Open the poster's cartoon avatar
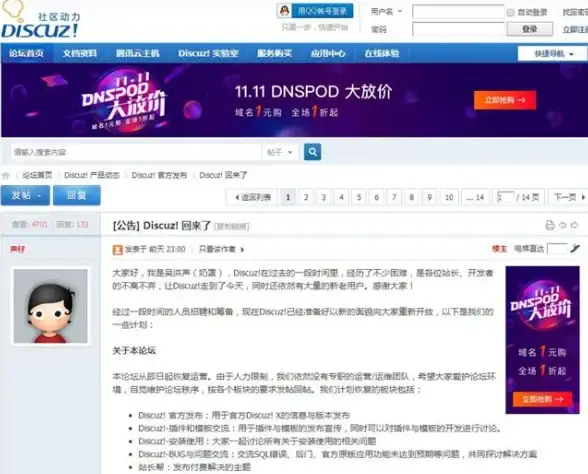 coord(51,306)
